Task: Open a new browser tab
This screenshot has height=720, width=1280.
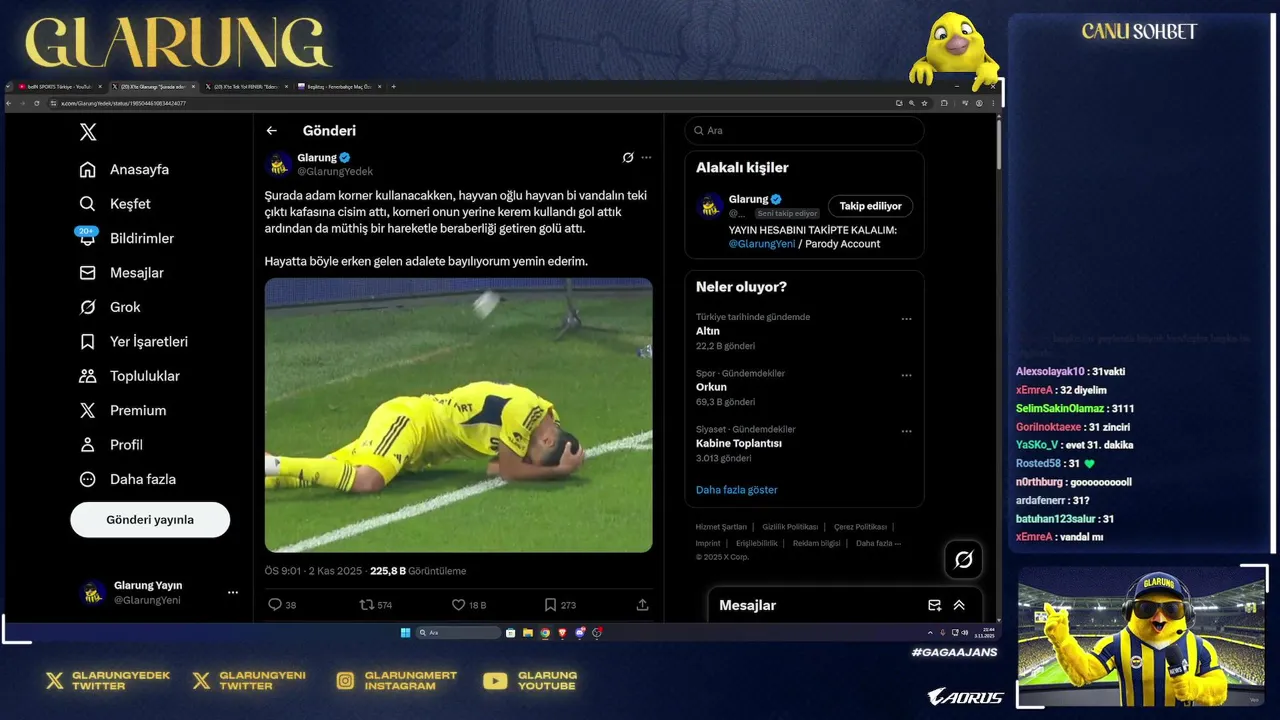Action: 393,87
